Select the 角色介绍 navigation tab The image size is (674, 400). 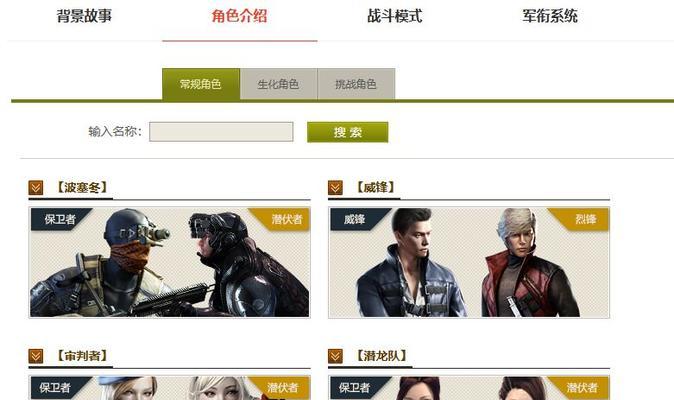pos(239,16)
